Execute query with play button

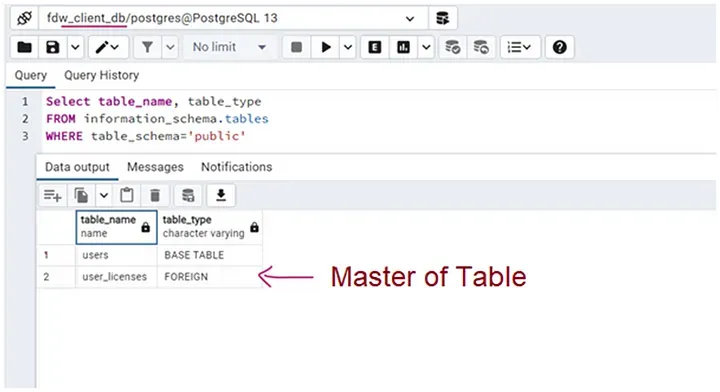pos(326,47)
